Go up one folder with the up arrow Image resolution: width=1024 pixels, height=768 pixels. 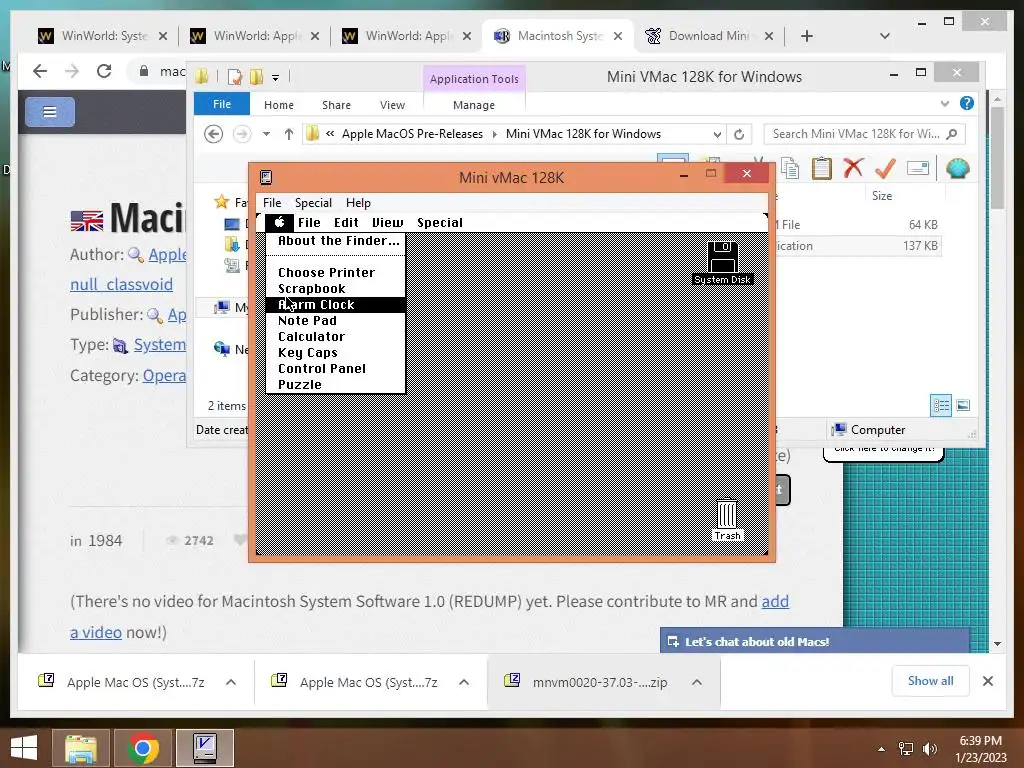[x=289, y=134]
